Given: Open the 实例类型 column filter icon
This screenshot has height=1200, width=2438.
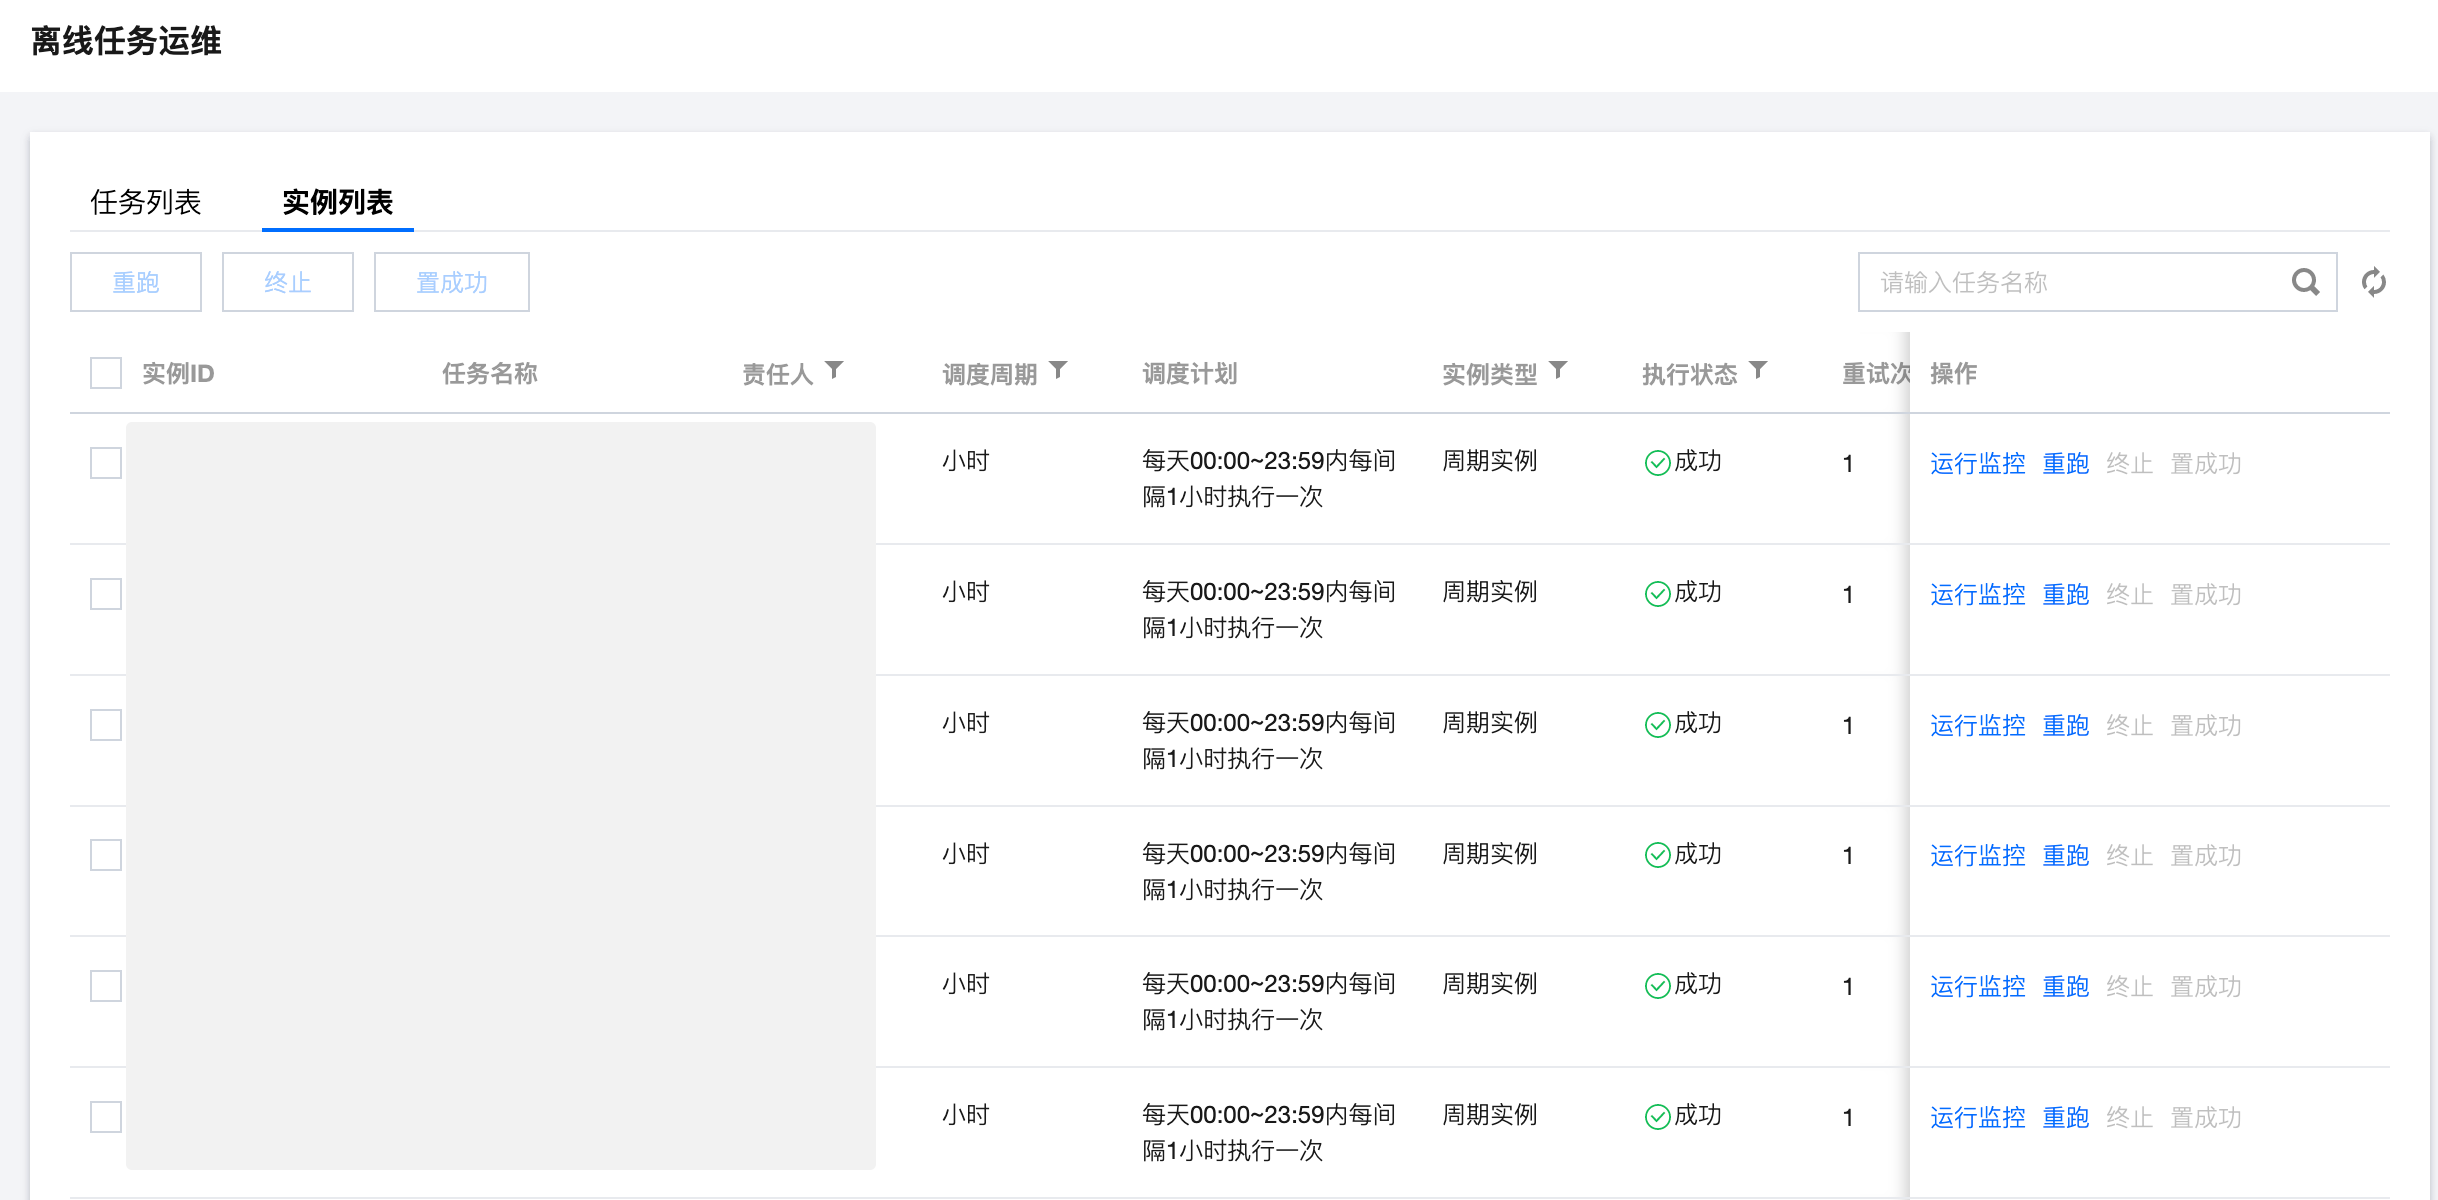Looking at the screenshot, I should click(x=1558, y=371).
